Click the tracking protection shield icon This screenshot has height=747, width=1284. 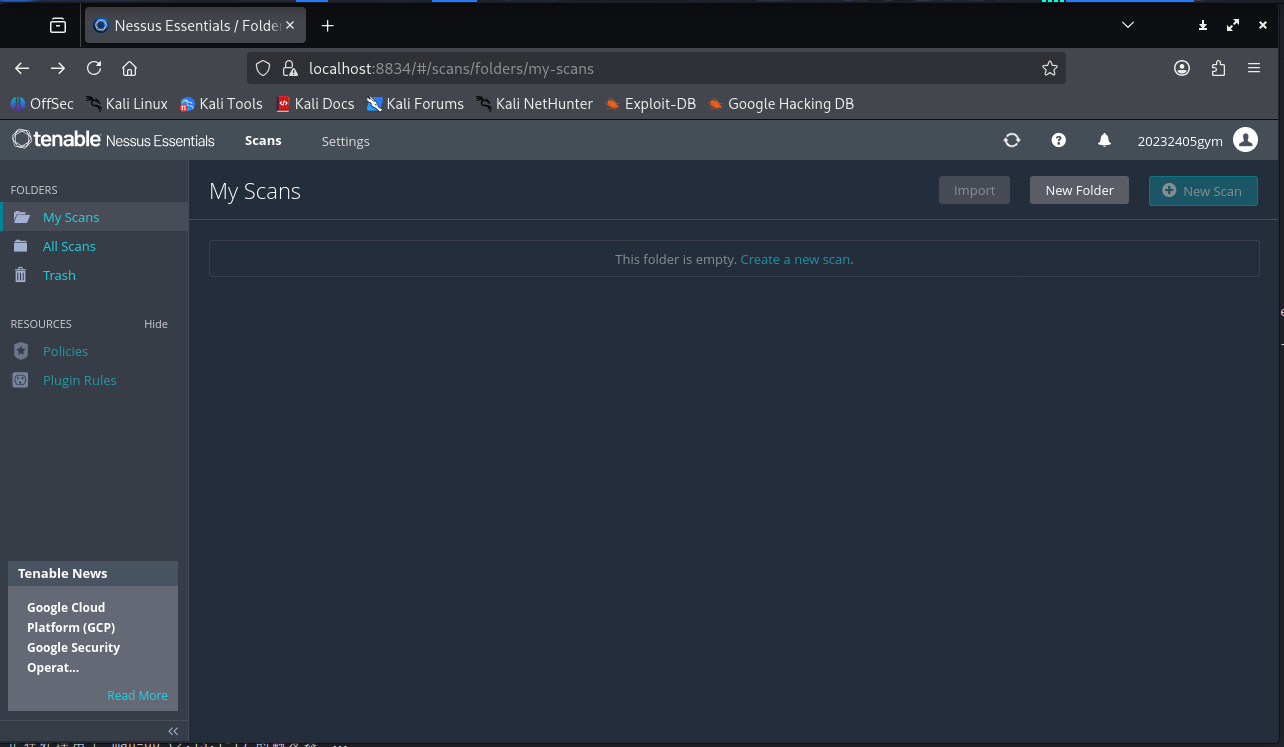[263, 68]
